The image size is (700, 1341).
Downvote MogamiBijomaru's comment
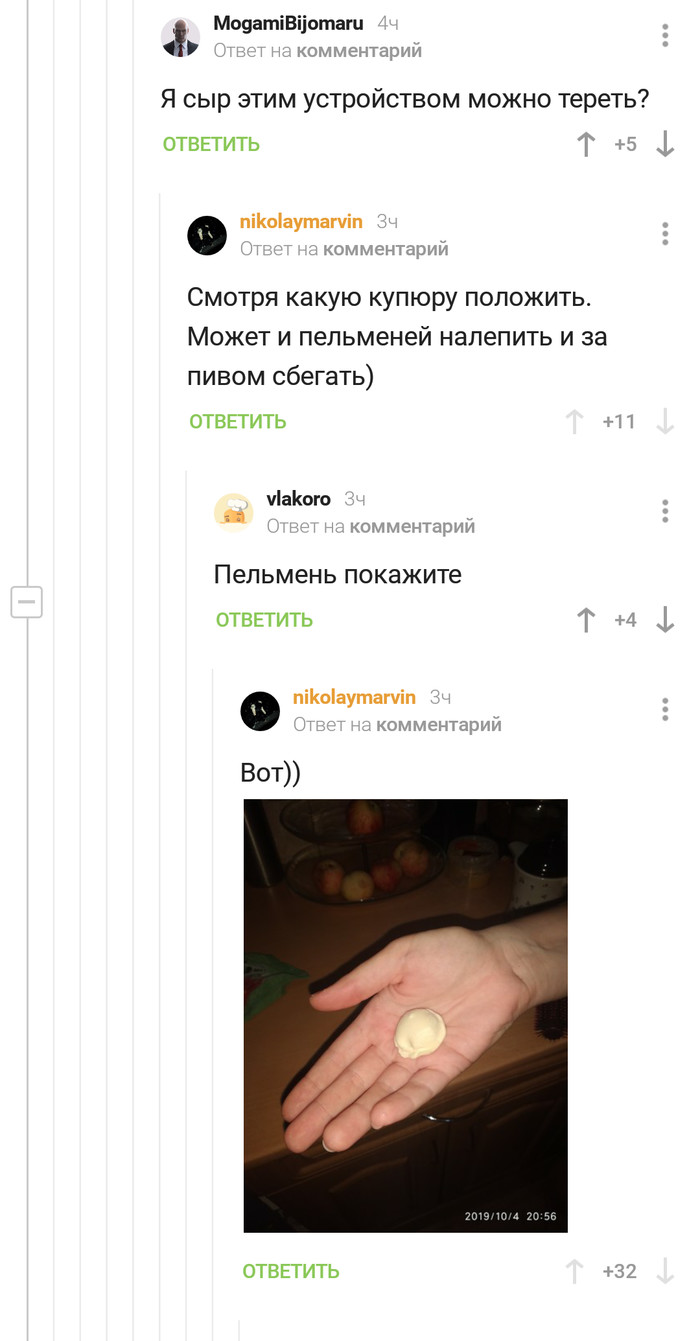(665, 144)
